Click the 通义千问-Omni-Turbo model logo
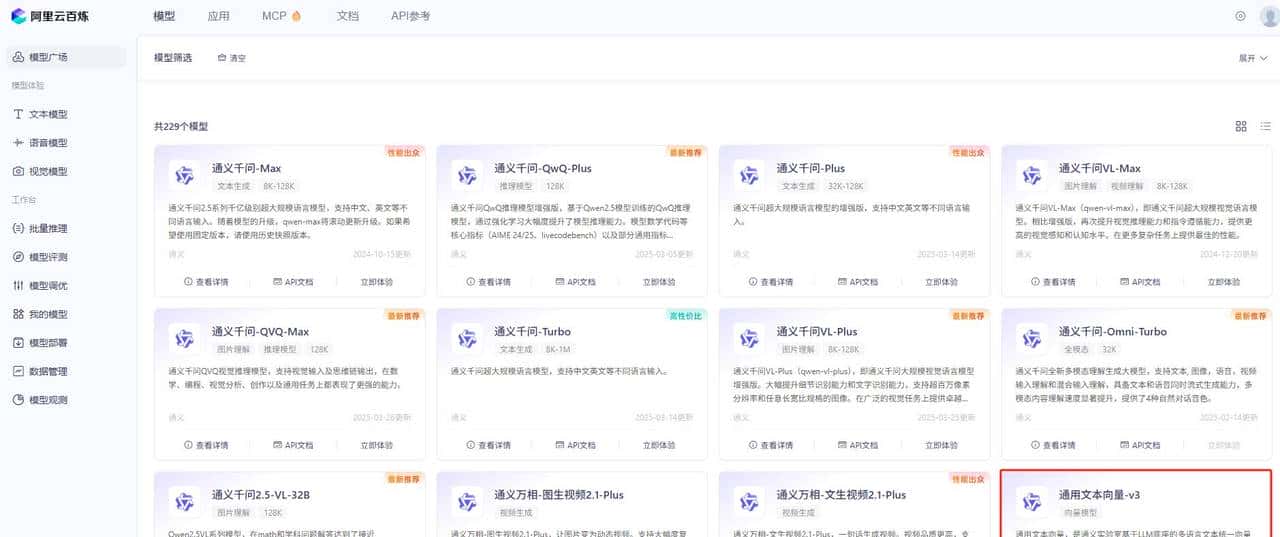 [1031, 338]
